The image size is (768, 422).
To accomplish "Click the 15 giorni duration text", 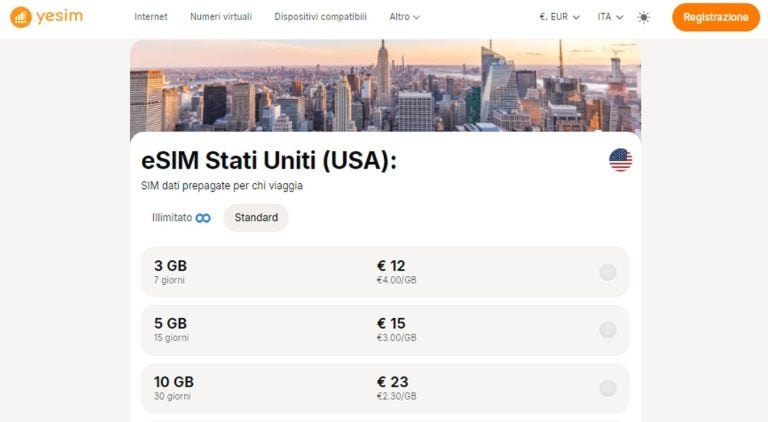I will click(171, 338).
